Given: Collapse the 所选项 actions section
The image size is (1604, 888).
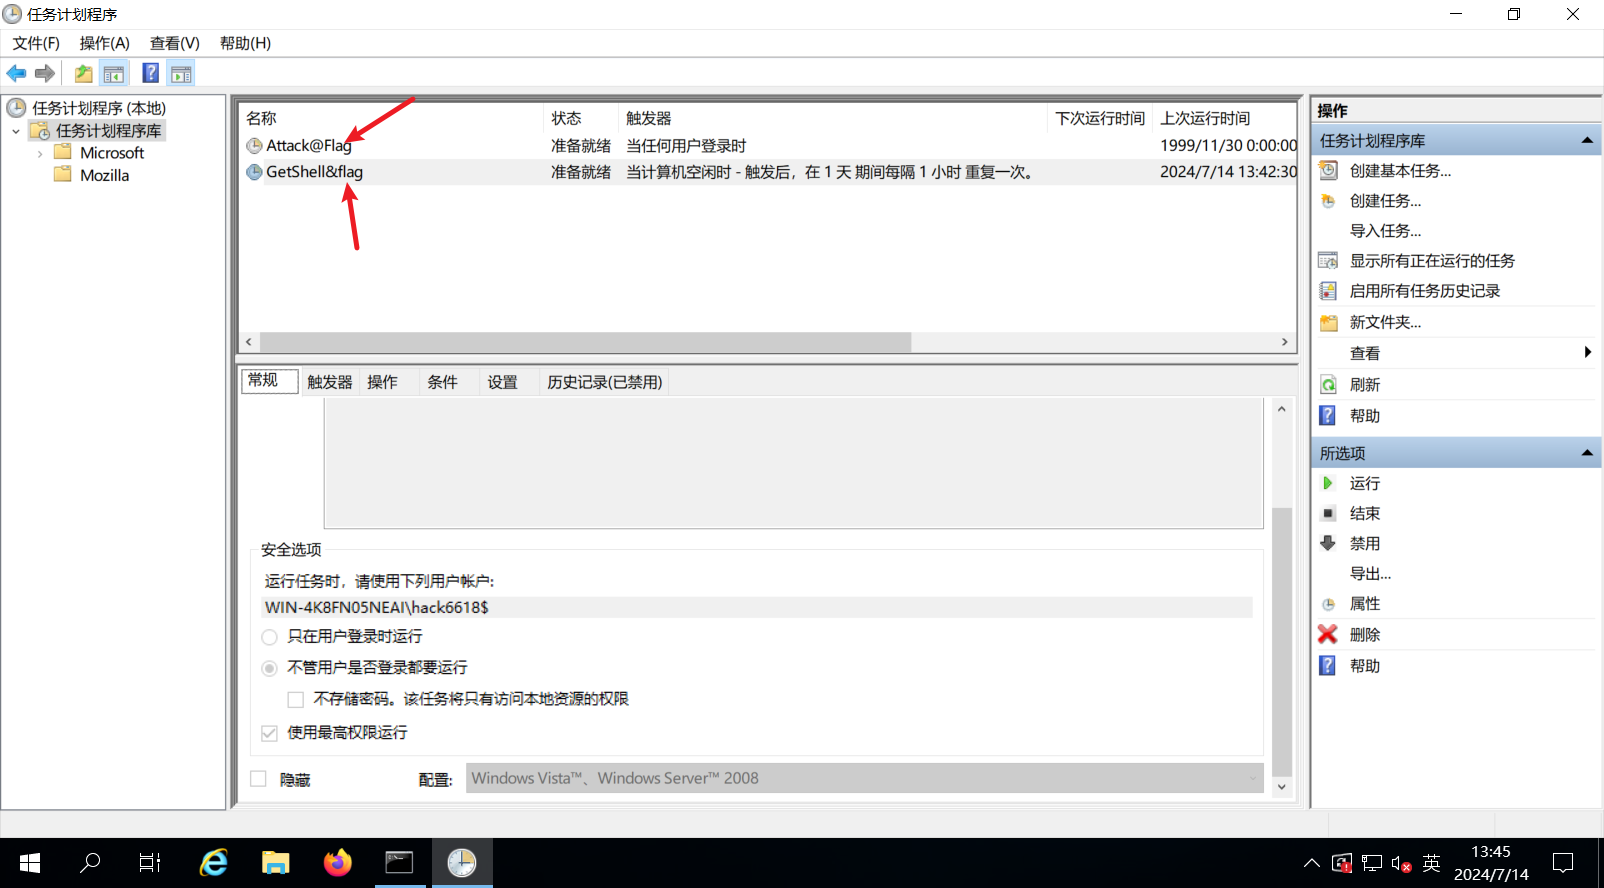Looking at the screenshot, I should (1586, 453).
